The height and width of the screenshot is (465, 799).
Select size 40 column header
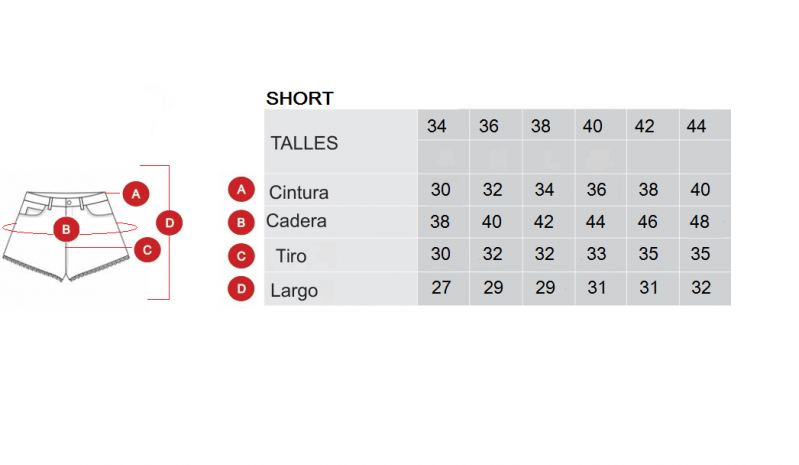coord(593,126)
